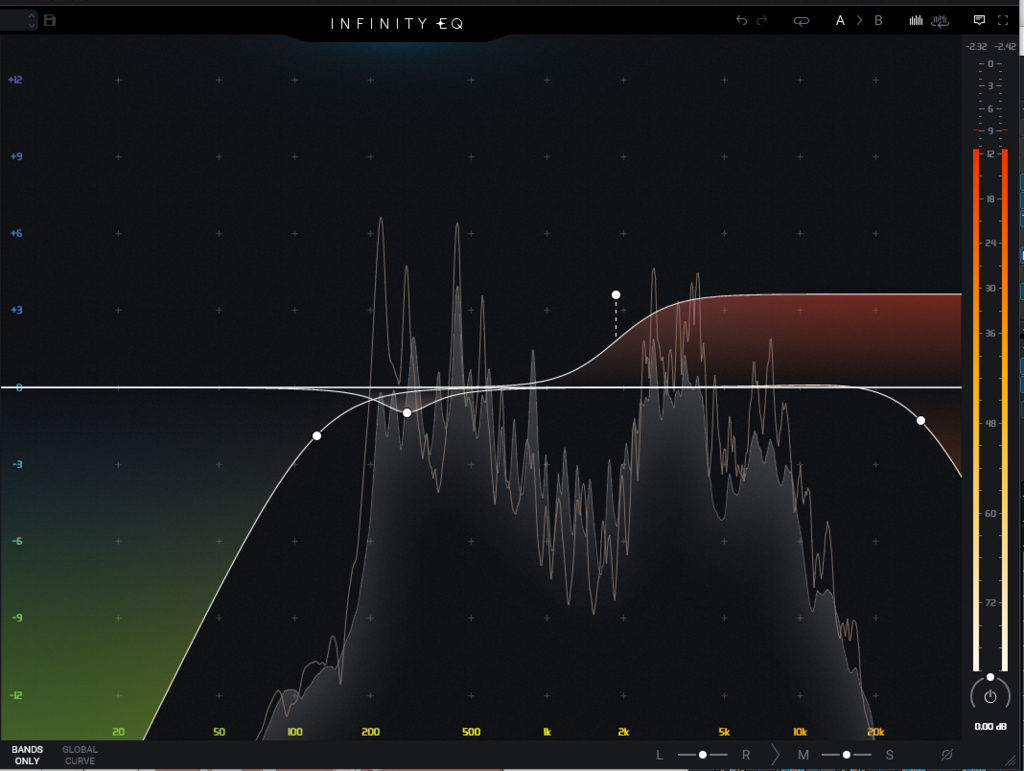The width and height of the screenshot is (1024, 771).
Task: Click the -2.42 right peak level readout
Action: pos(1004,46)
